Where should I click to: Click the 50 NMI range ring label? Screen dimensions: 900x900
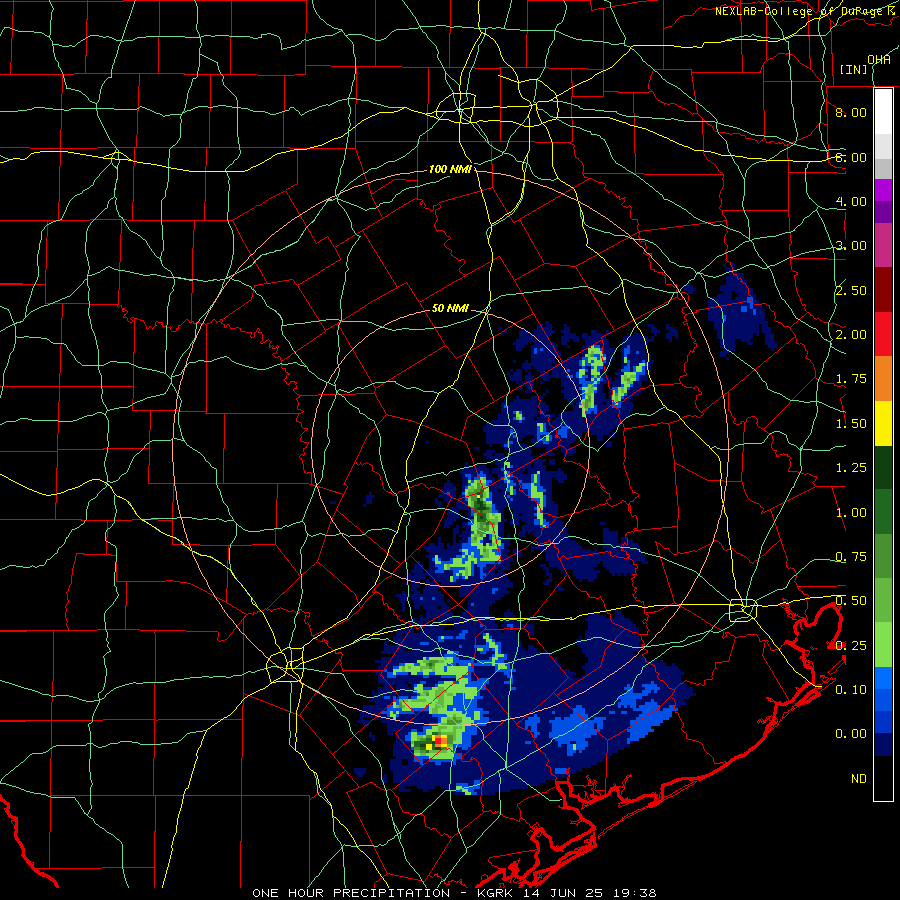(451, 308)
